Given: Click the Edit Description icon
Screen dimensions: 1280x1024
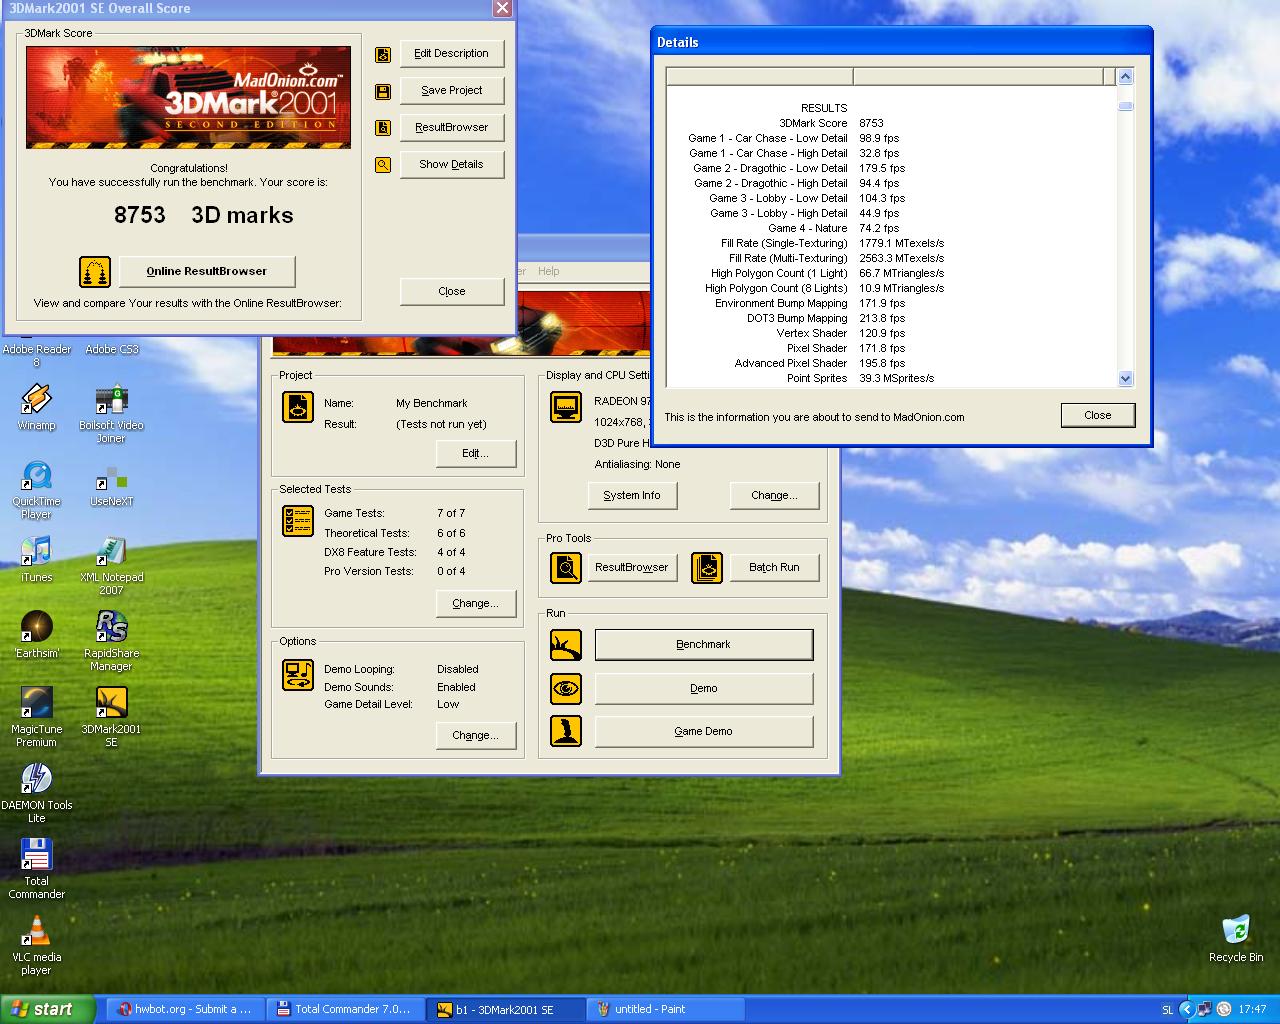Looking at the screenshot, I should [x=383, y=55].
